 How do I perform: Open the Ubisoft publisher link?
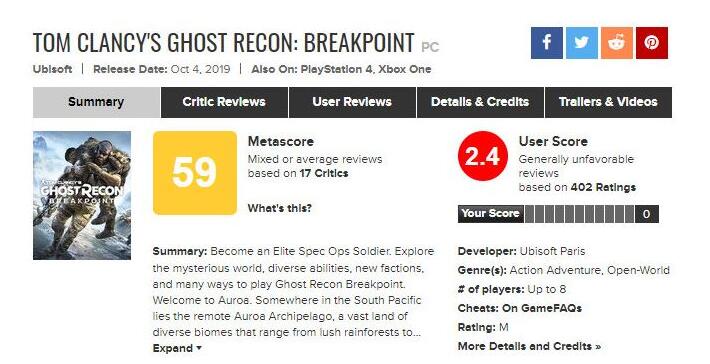(x=53, y=69)
